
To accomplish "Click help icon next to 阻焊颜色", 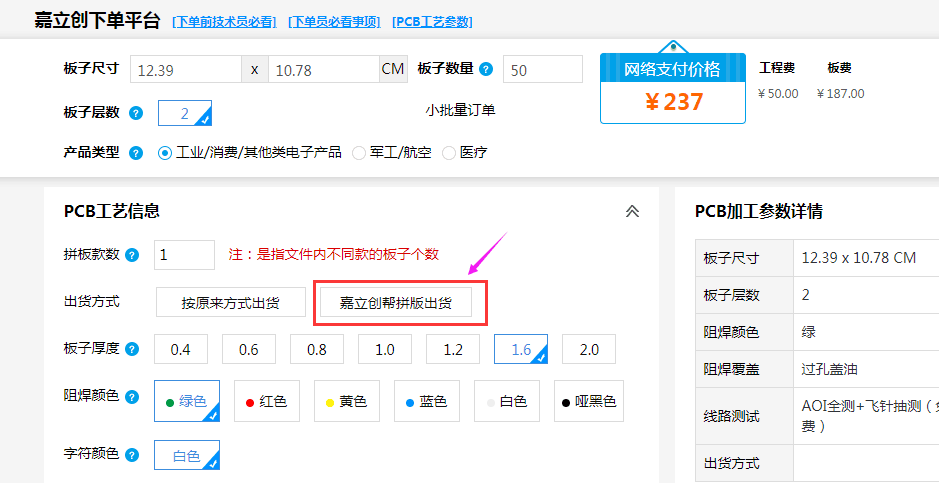I will click(x=132, y=396).
